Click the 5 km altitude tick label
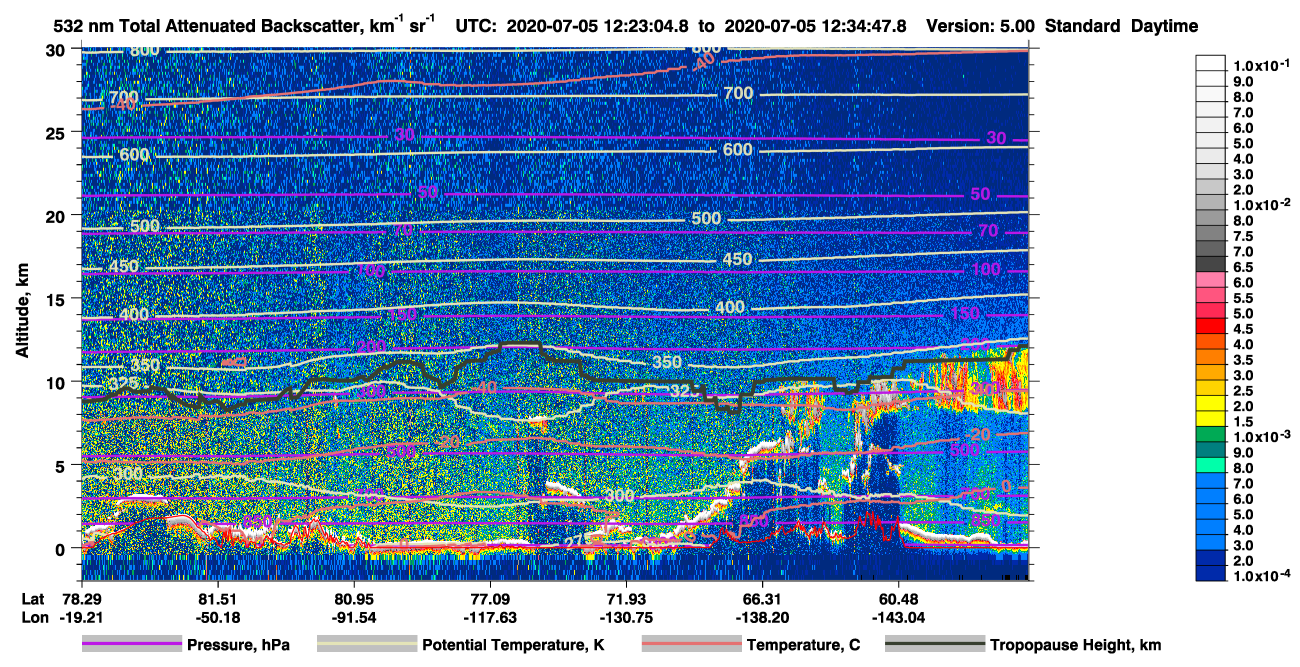Viewport: 1300px width, 667px height. coord(61,465)
